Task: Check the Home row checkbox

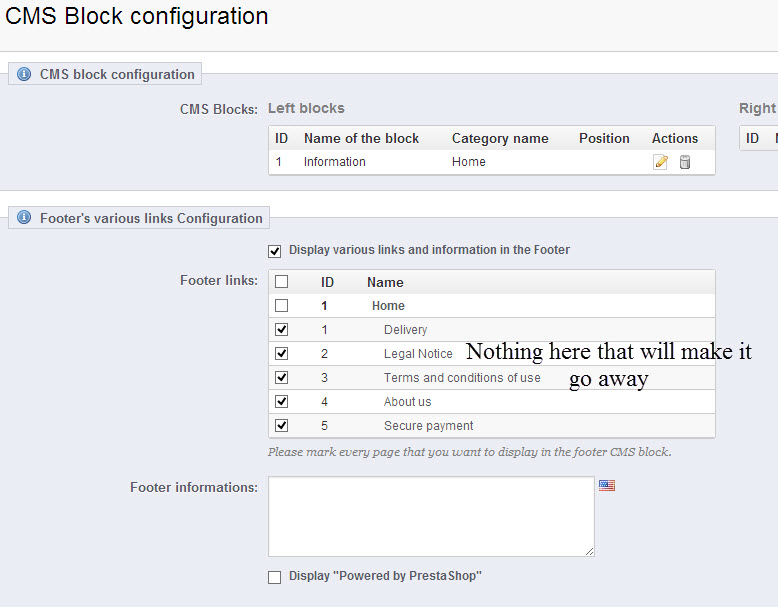Action: point(281,306)
